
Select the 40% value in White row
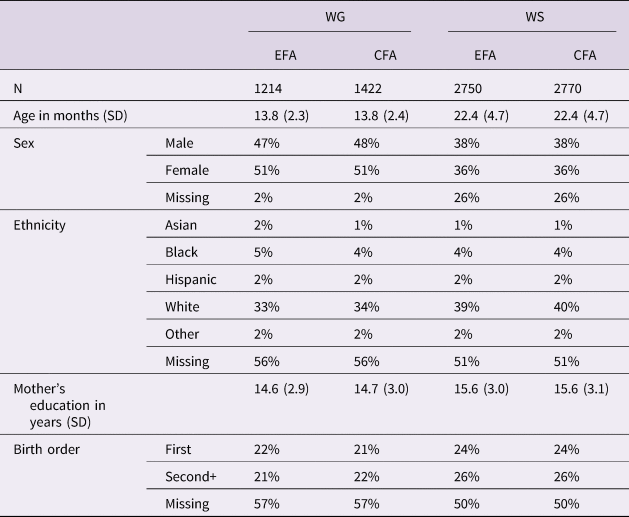pyautogui.click(x=566, y=307)
